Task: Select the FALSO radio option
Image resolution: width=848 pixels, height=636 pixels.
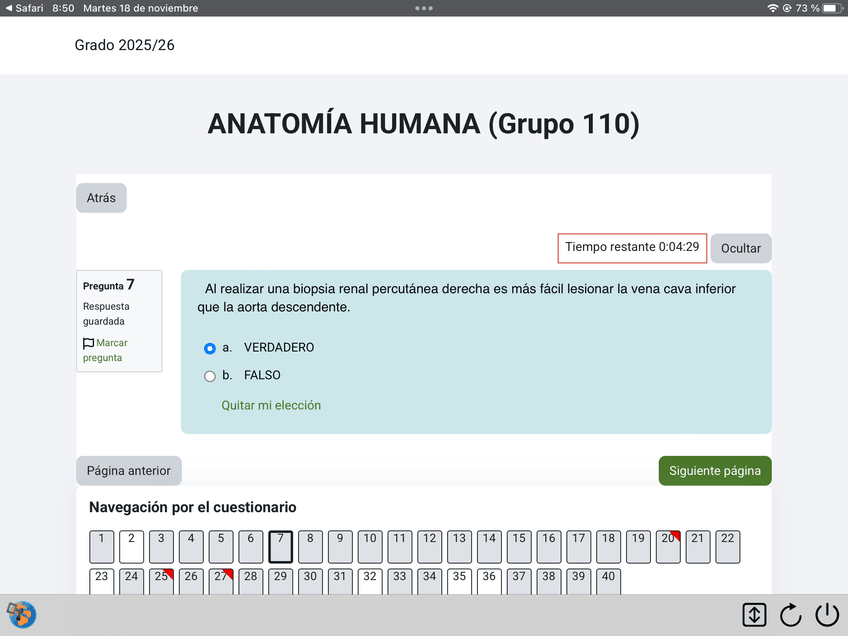Action: 210,376
